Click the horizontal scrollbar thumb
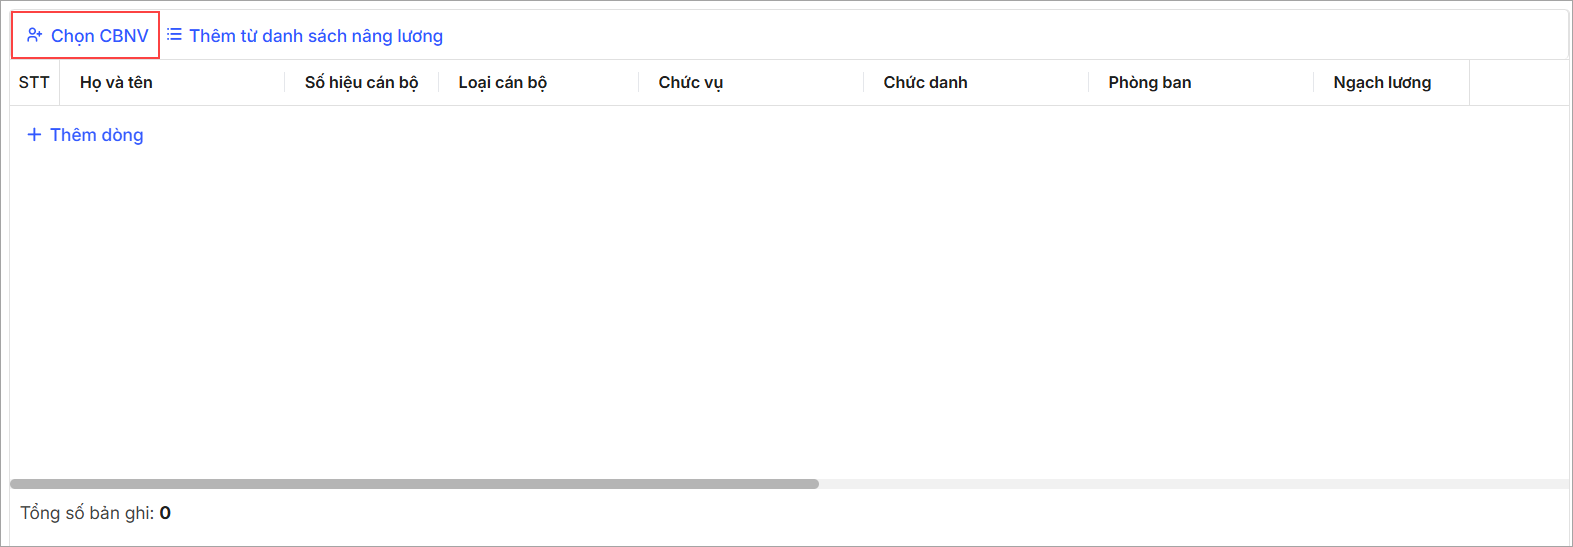The height and width of the screenshot is (547, 1573). (414, 484)
